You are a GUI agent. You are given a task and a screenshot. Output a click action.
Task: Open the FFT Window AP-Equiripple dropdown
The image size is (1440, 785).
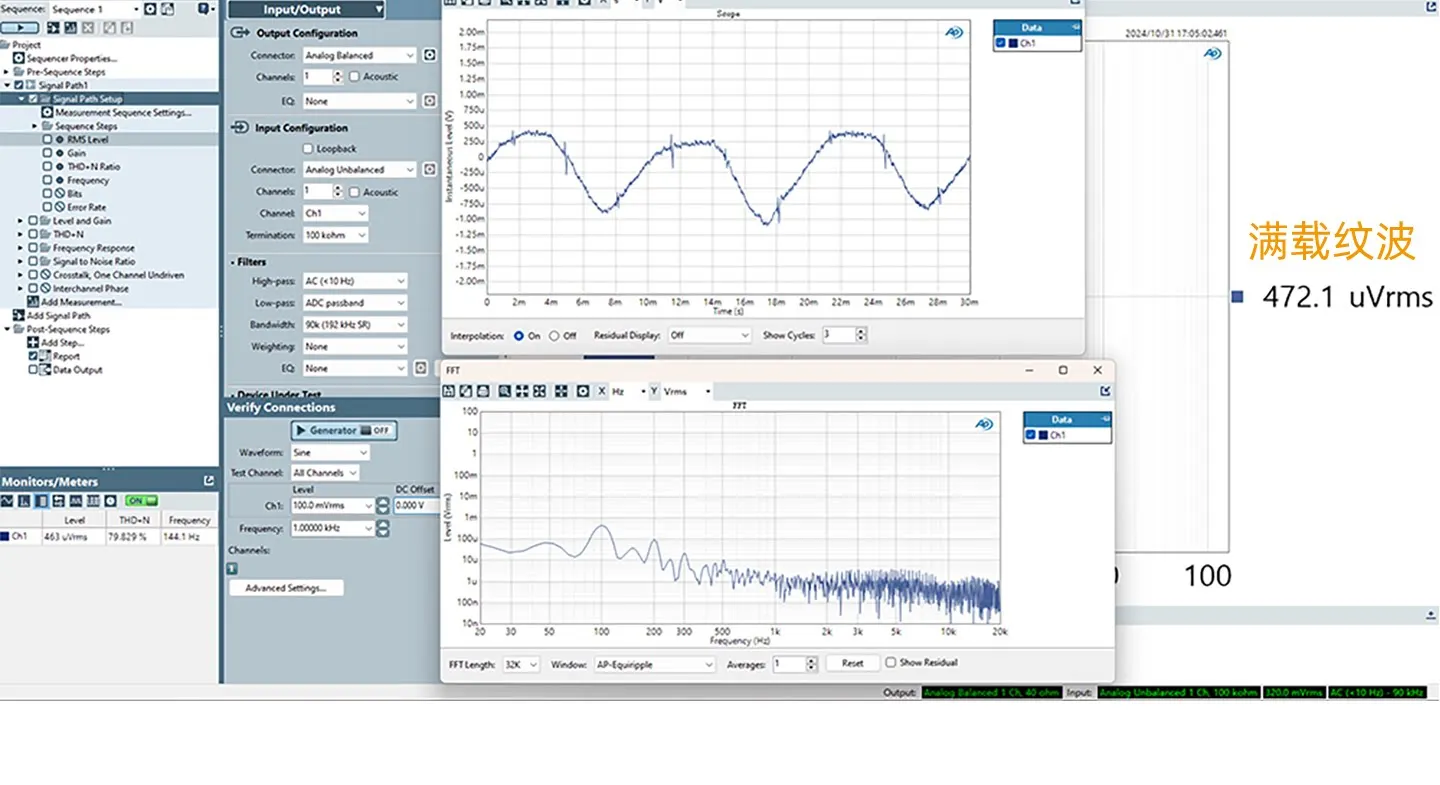[x=655, y=664]
